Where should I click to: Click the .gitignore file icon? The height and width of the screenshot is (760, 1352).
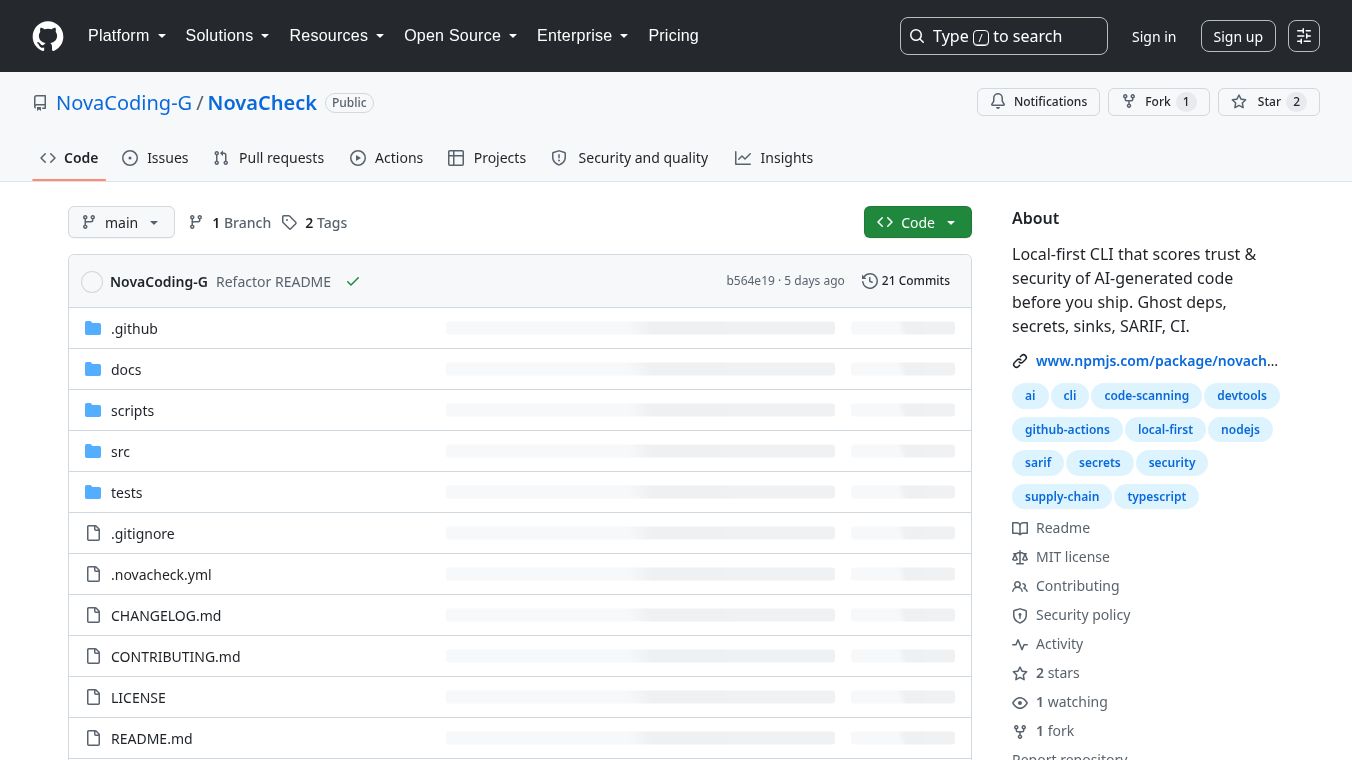click(x=93, y=533)
